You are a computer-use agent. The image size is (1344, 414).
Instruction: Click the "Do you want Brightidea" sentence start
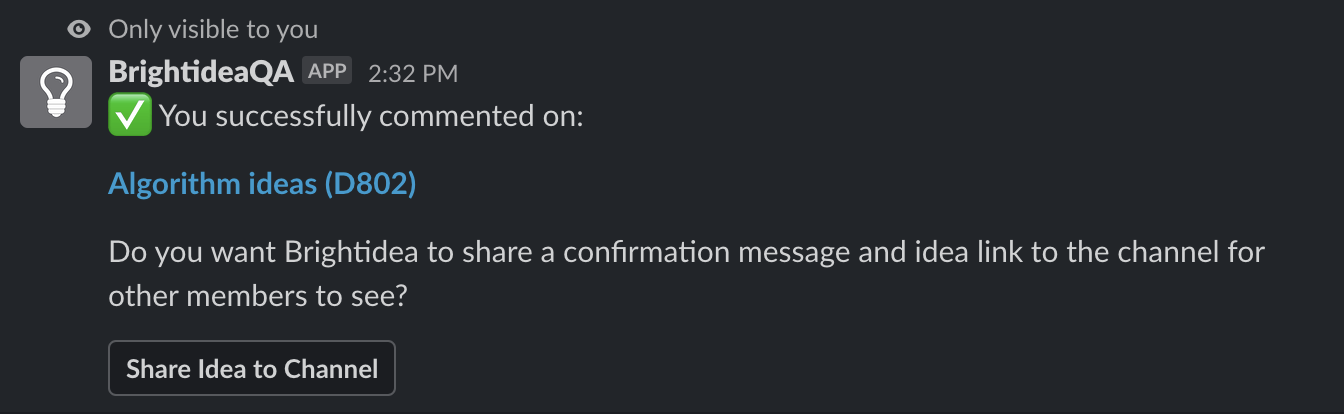coord(265,251)
